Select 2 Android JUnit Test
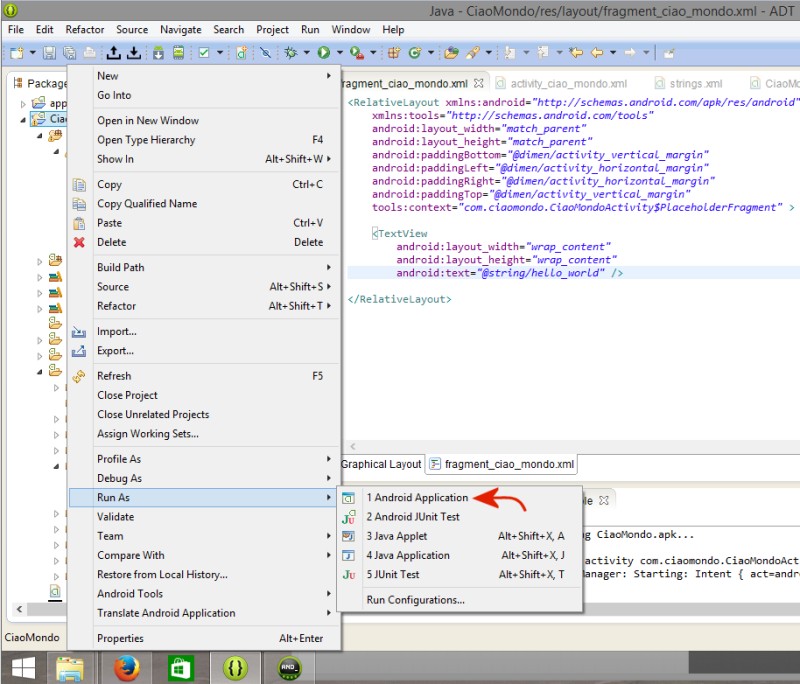Viewport: 800px width, 684px height. coord(461,517)
